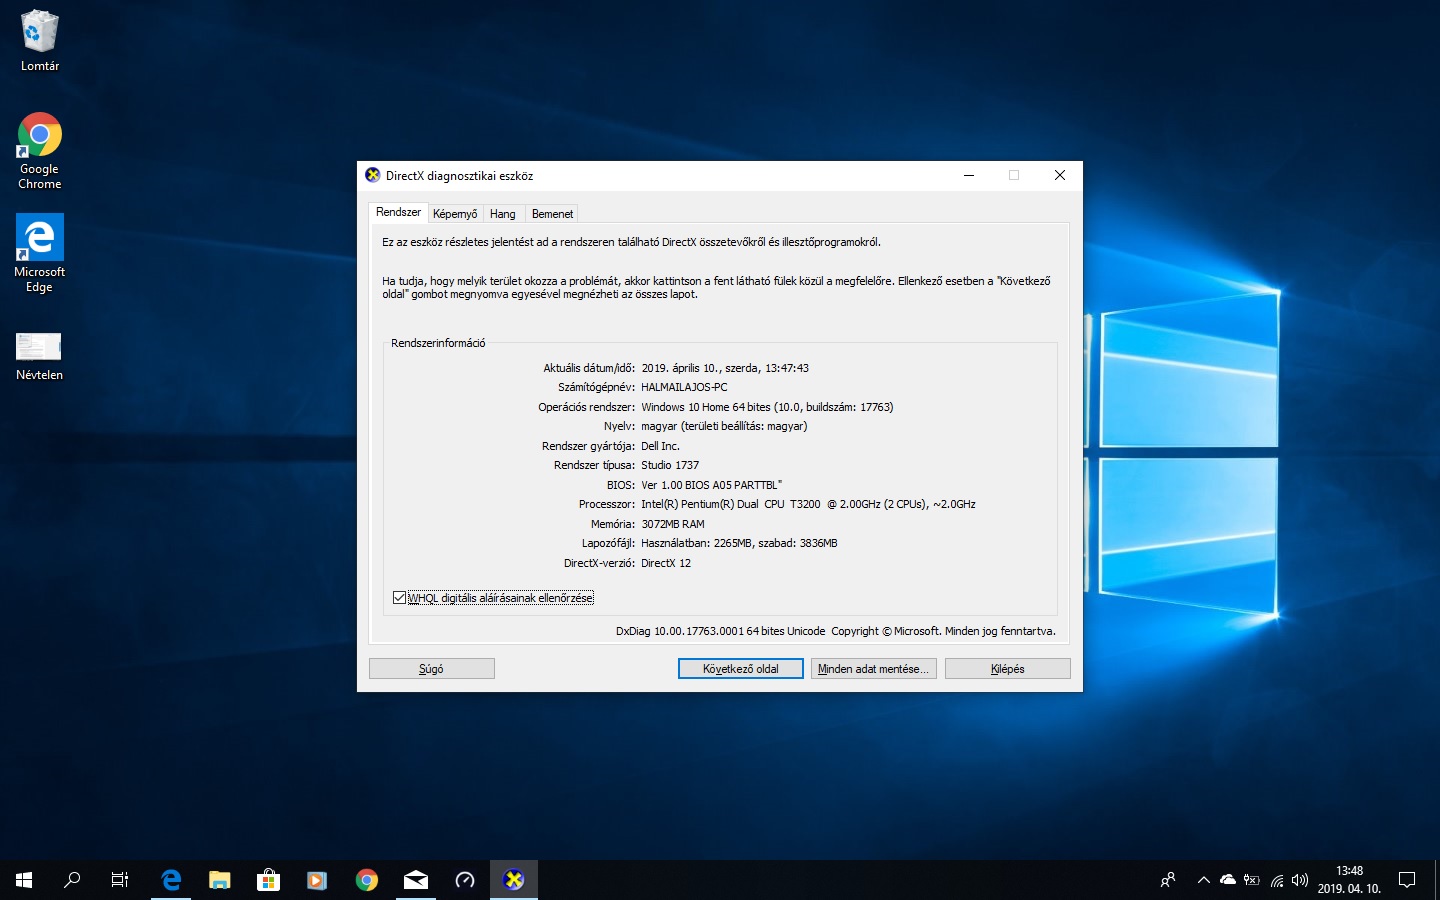
Task: Open the People icon in system tray
Action: point(1167,880)
